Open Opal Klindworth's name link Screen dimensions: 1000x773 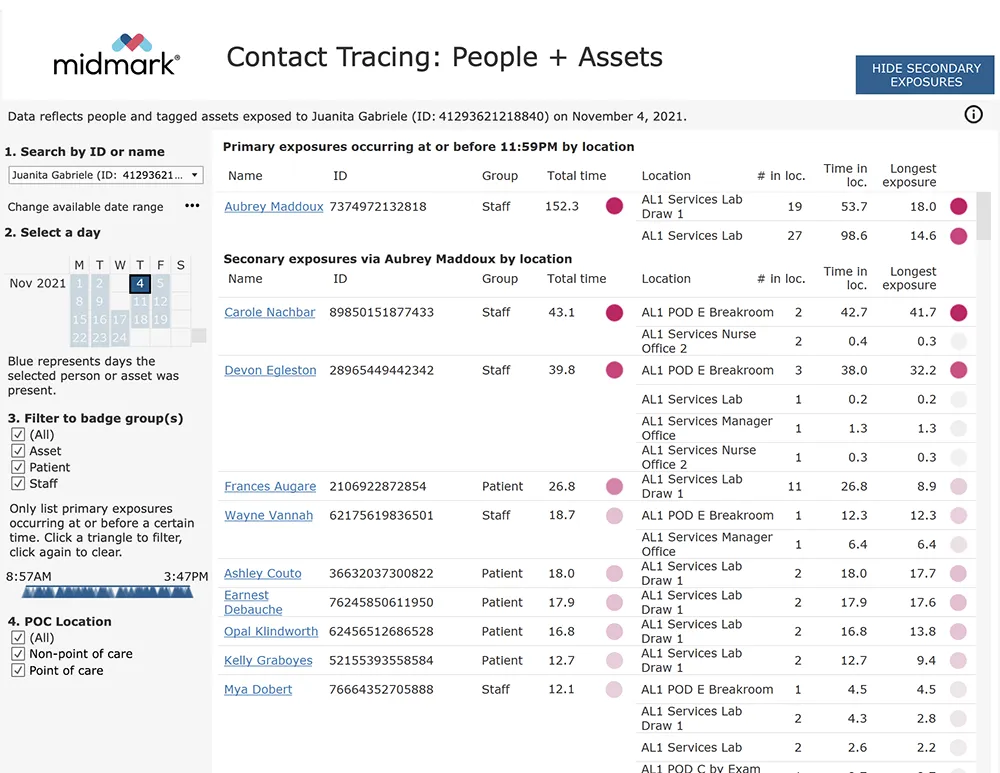pos(271,632)
